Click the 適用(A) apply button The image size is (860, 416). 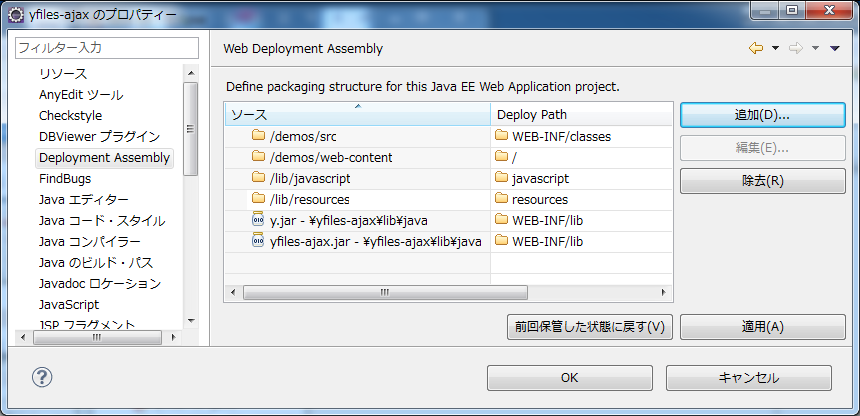[x=755, y=327]
